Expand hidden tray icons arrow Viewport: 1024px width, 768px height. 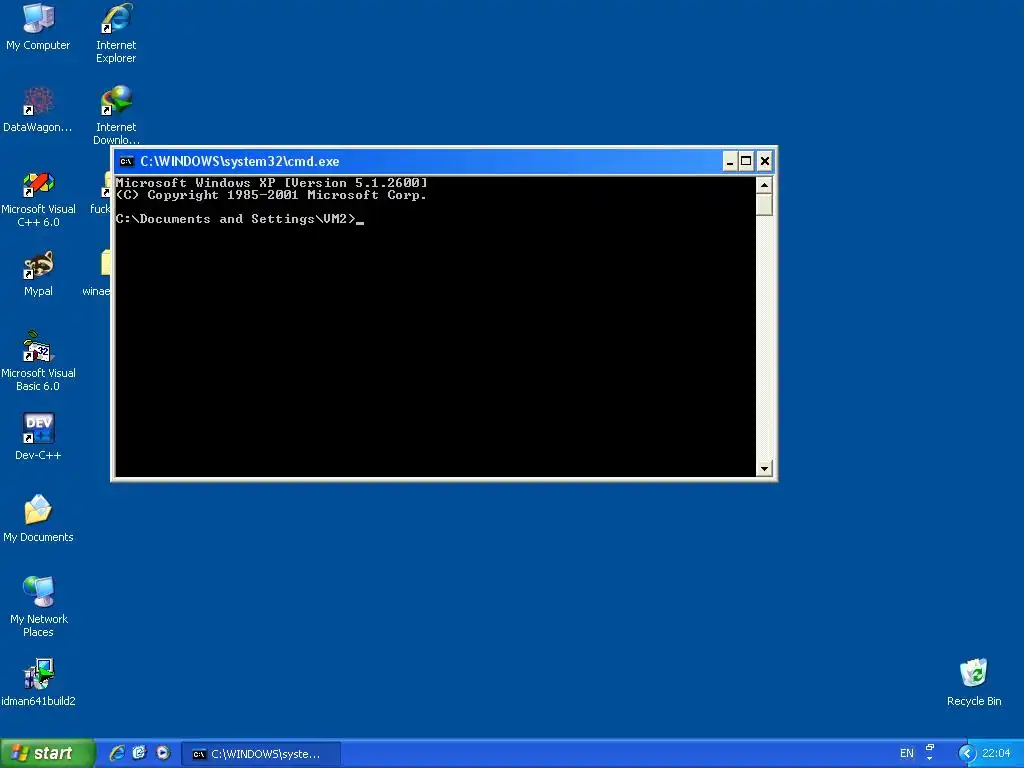(967, 754)
